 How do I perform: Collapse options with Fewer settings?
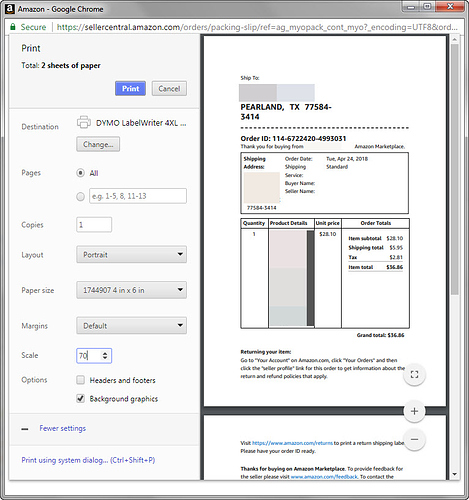click(x=62, y=428)
